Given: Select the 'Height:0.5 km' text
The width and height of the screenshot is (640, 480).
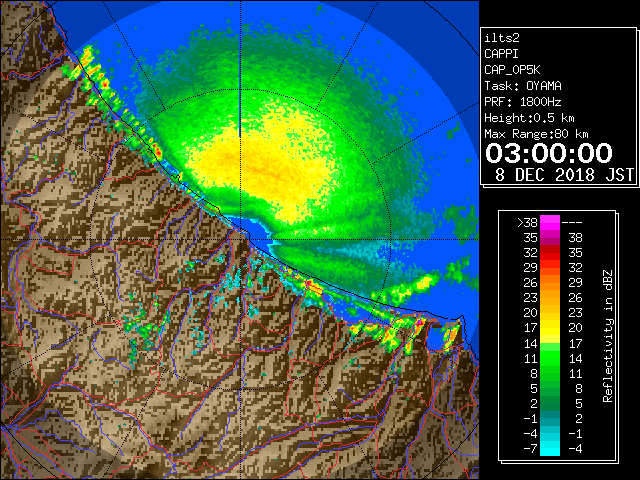Looking at the screenshot, I should coord(529,118).
